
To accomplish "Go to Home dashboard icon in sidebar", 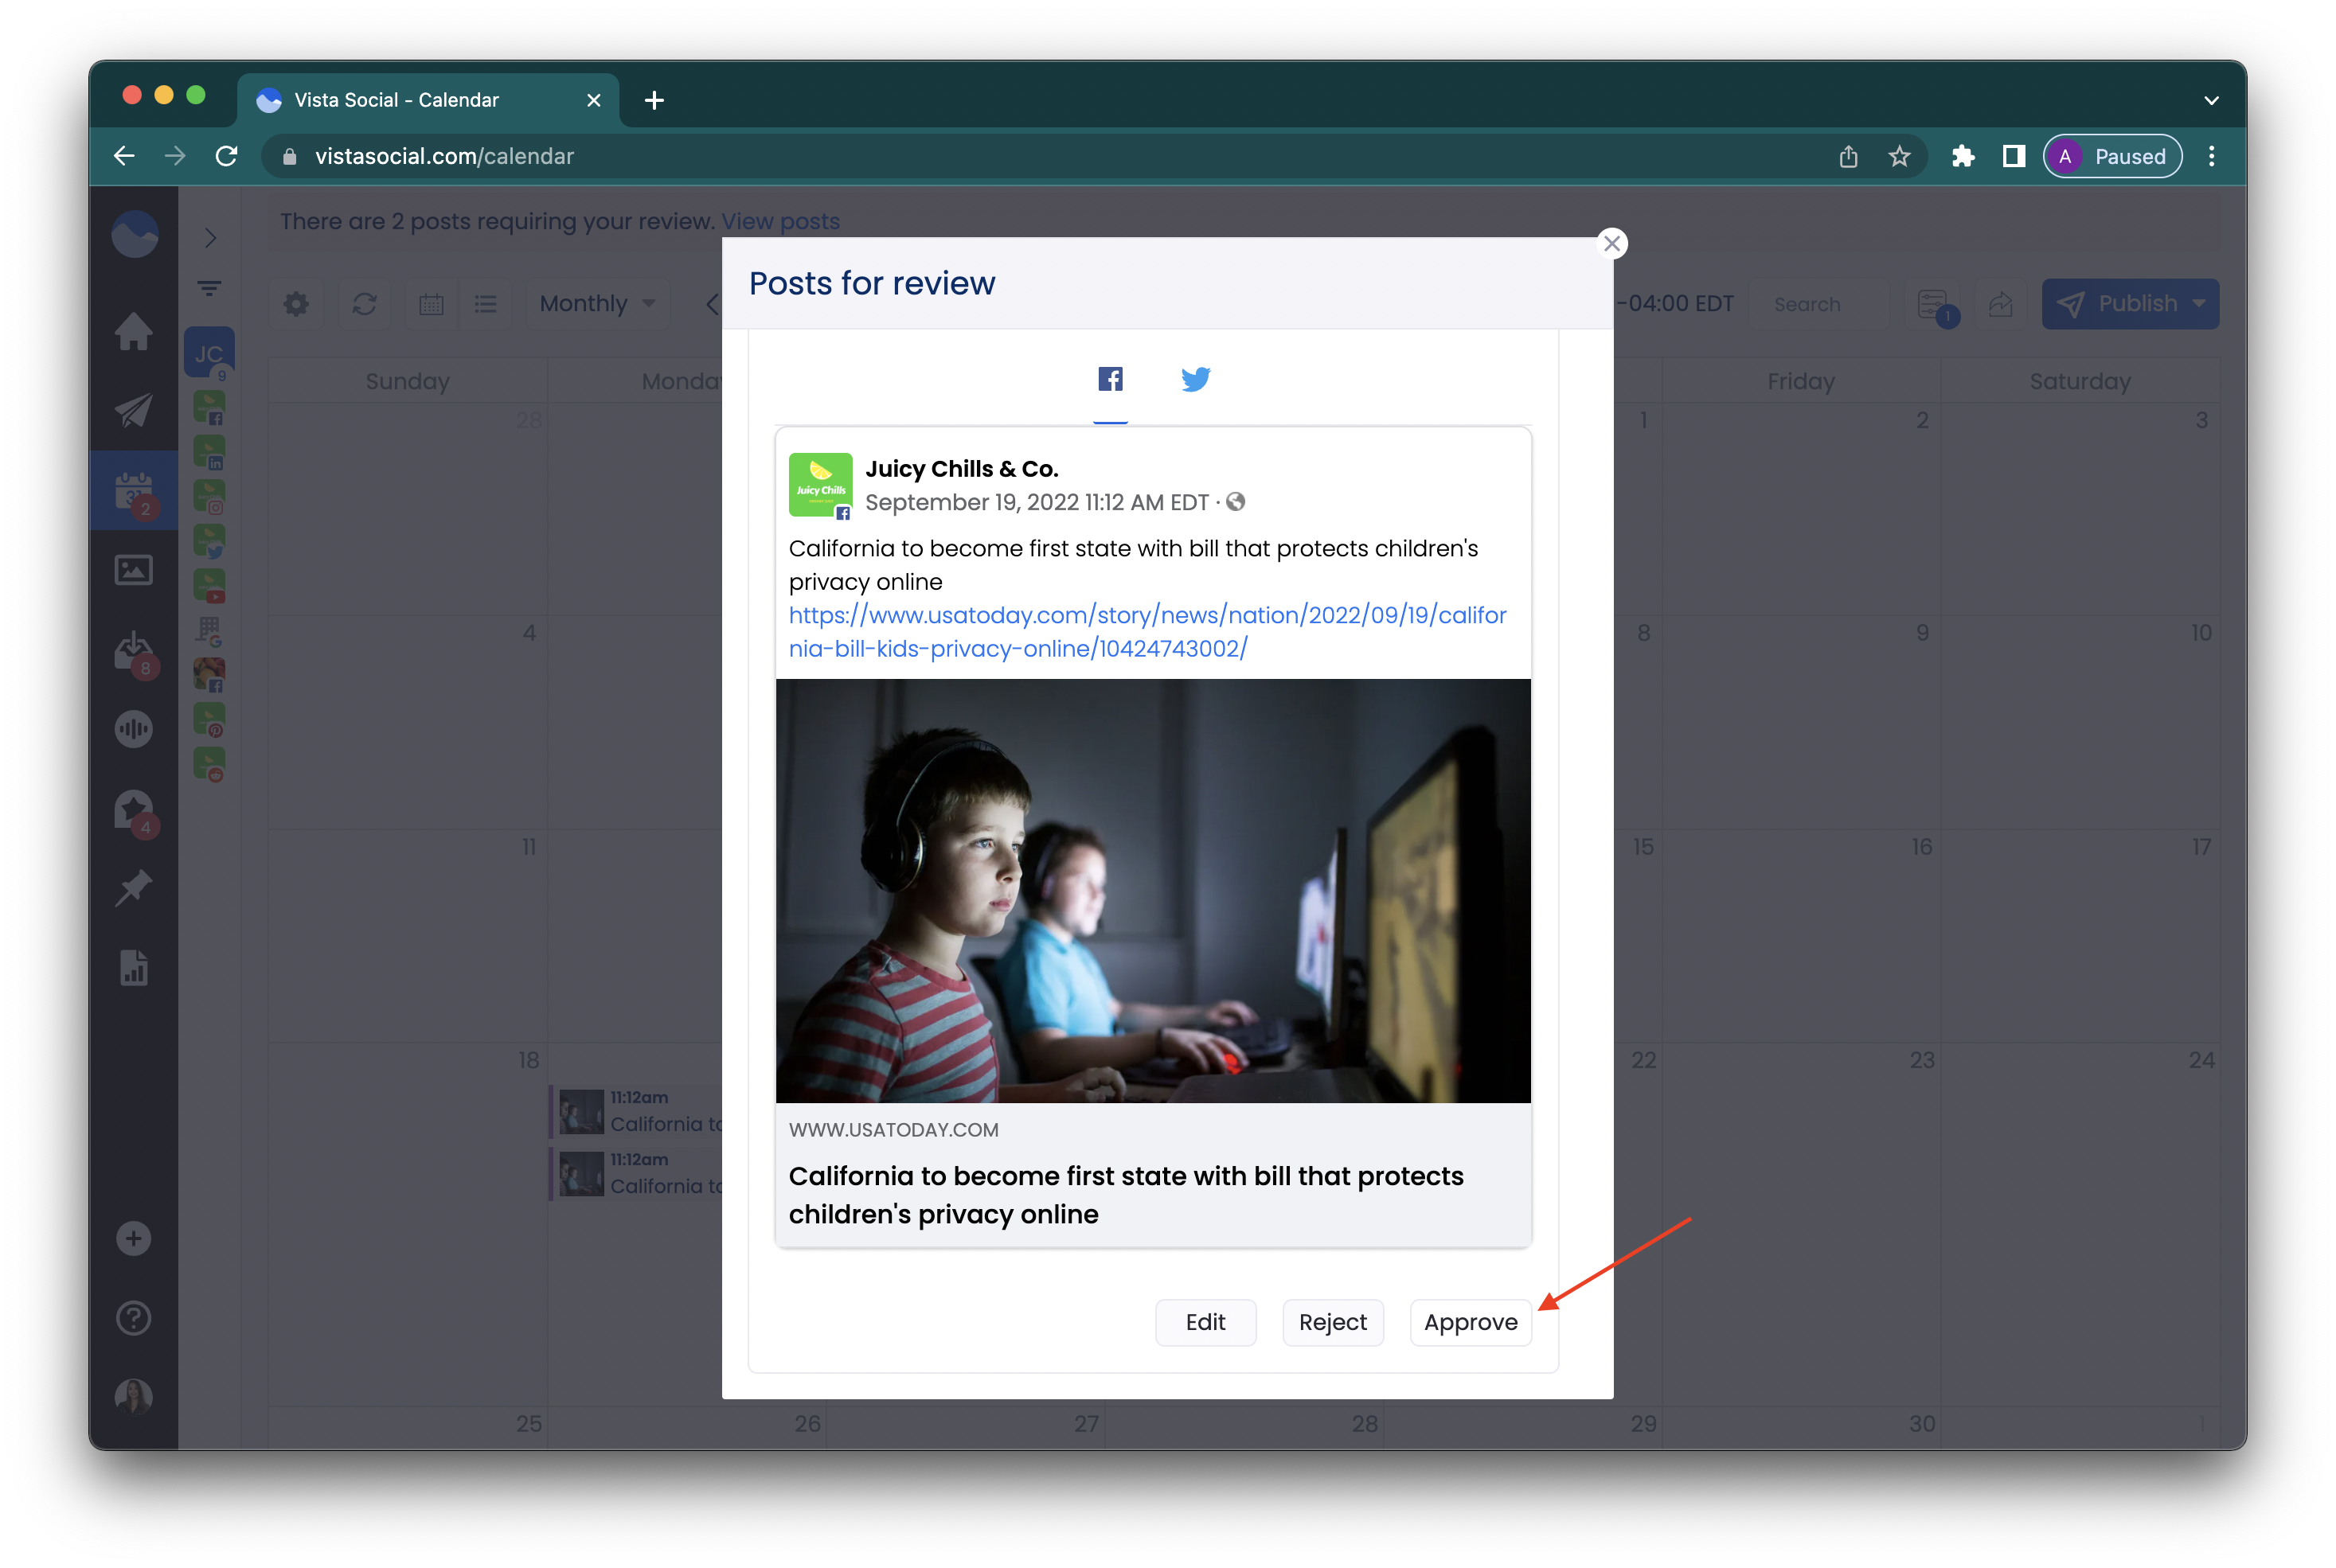I will pos(134,331).
